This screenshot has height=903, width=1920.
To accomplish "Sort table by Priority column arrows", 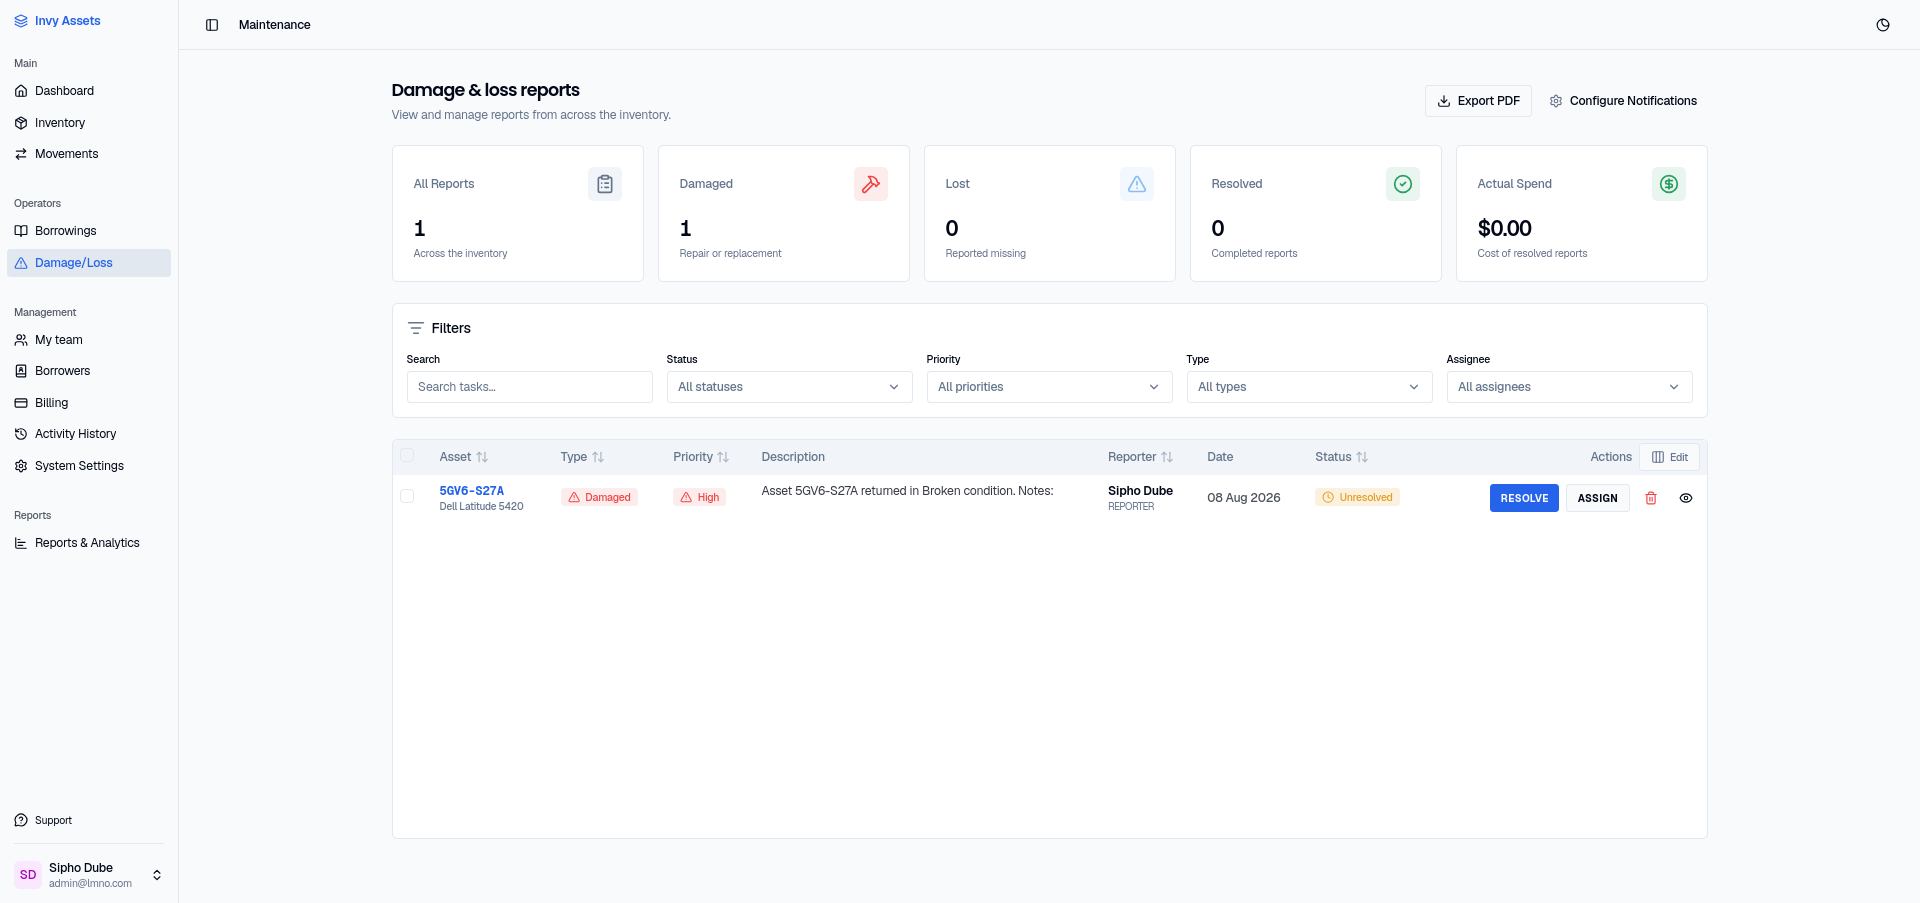I will 723,457.
